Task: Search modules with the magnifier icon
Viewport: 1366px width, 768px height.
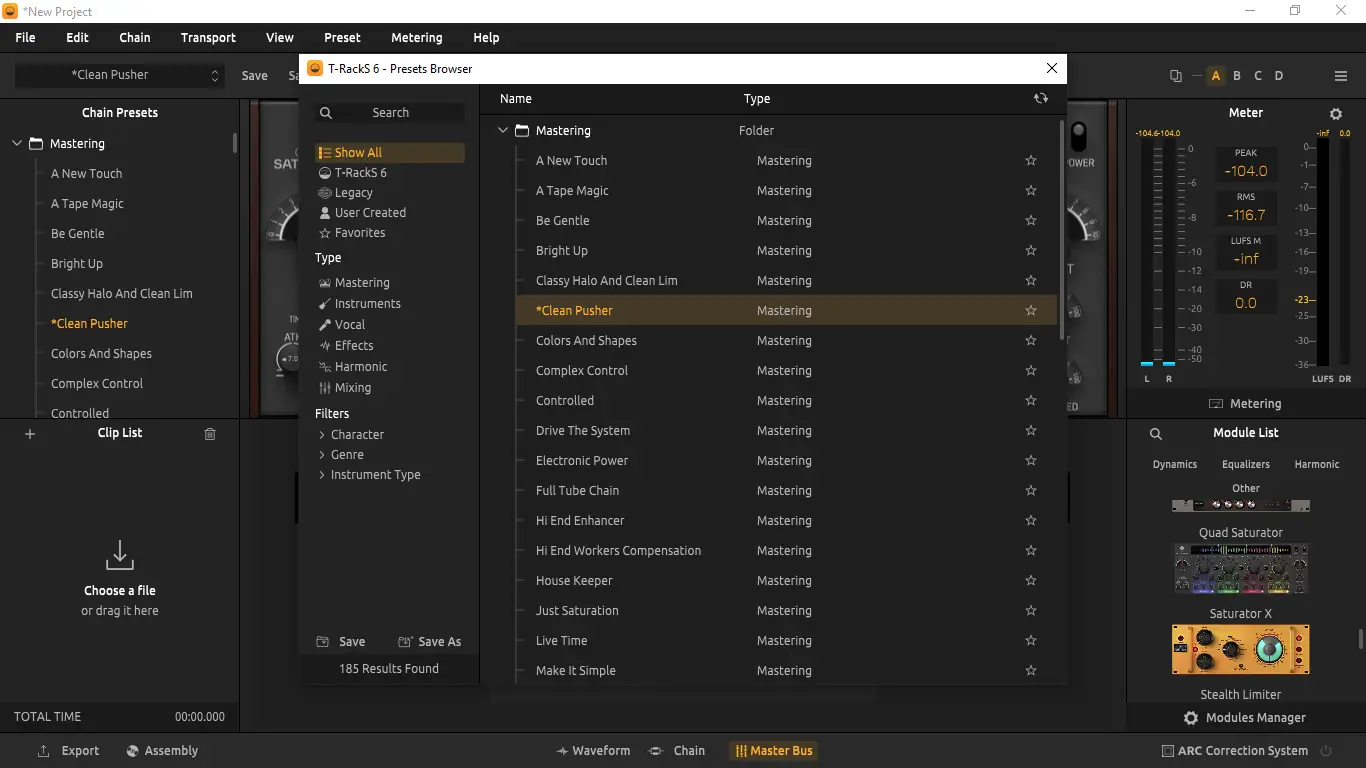Action: pos(1156,434)
